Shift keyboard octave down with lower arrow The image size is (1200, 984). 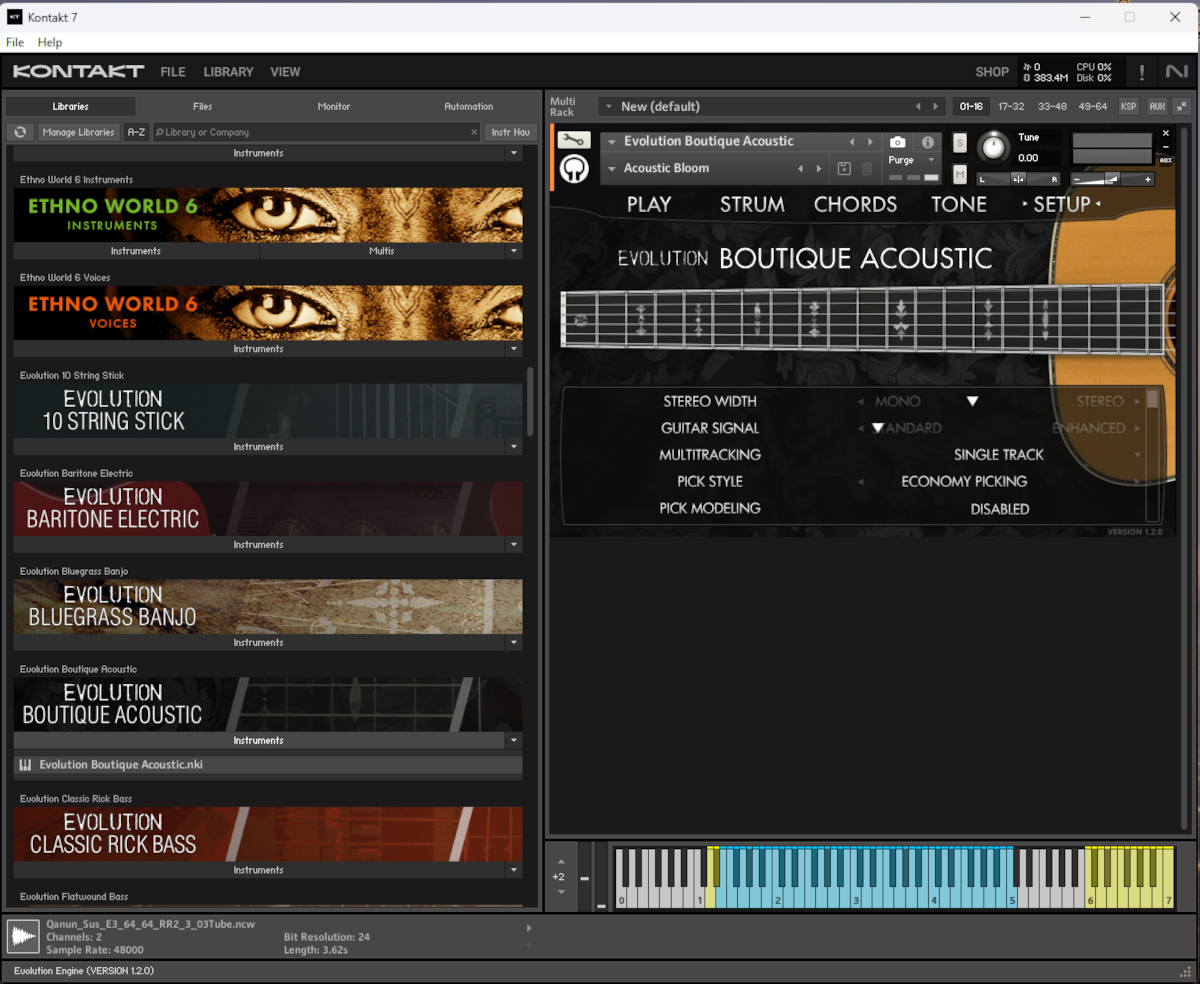tap(560, 892)
